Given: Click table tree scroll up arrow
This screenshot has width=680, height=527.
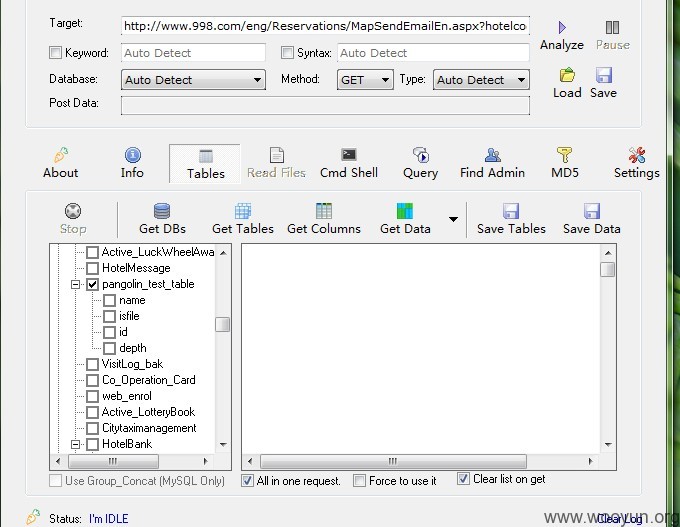Looking at the screenshot, I should point(223,252).
